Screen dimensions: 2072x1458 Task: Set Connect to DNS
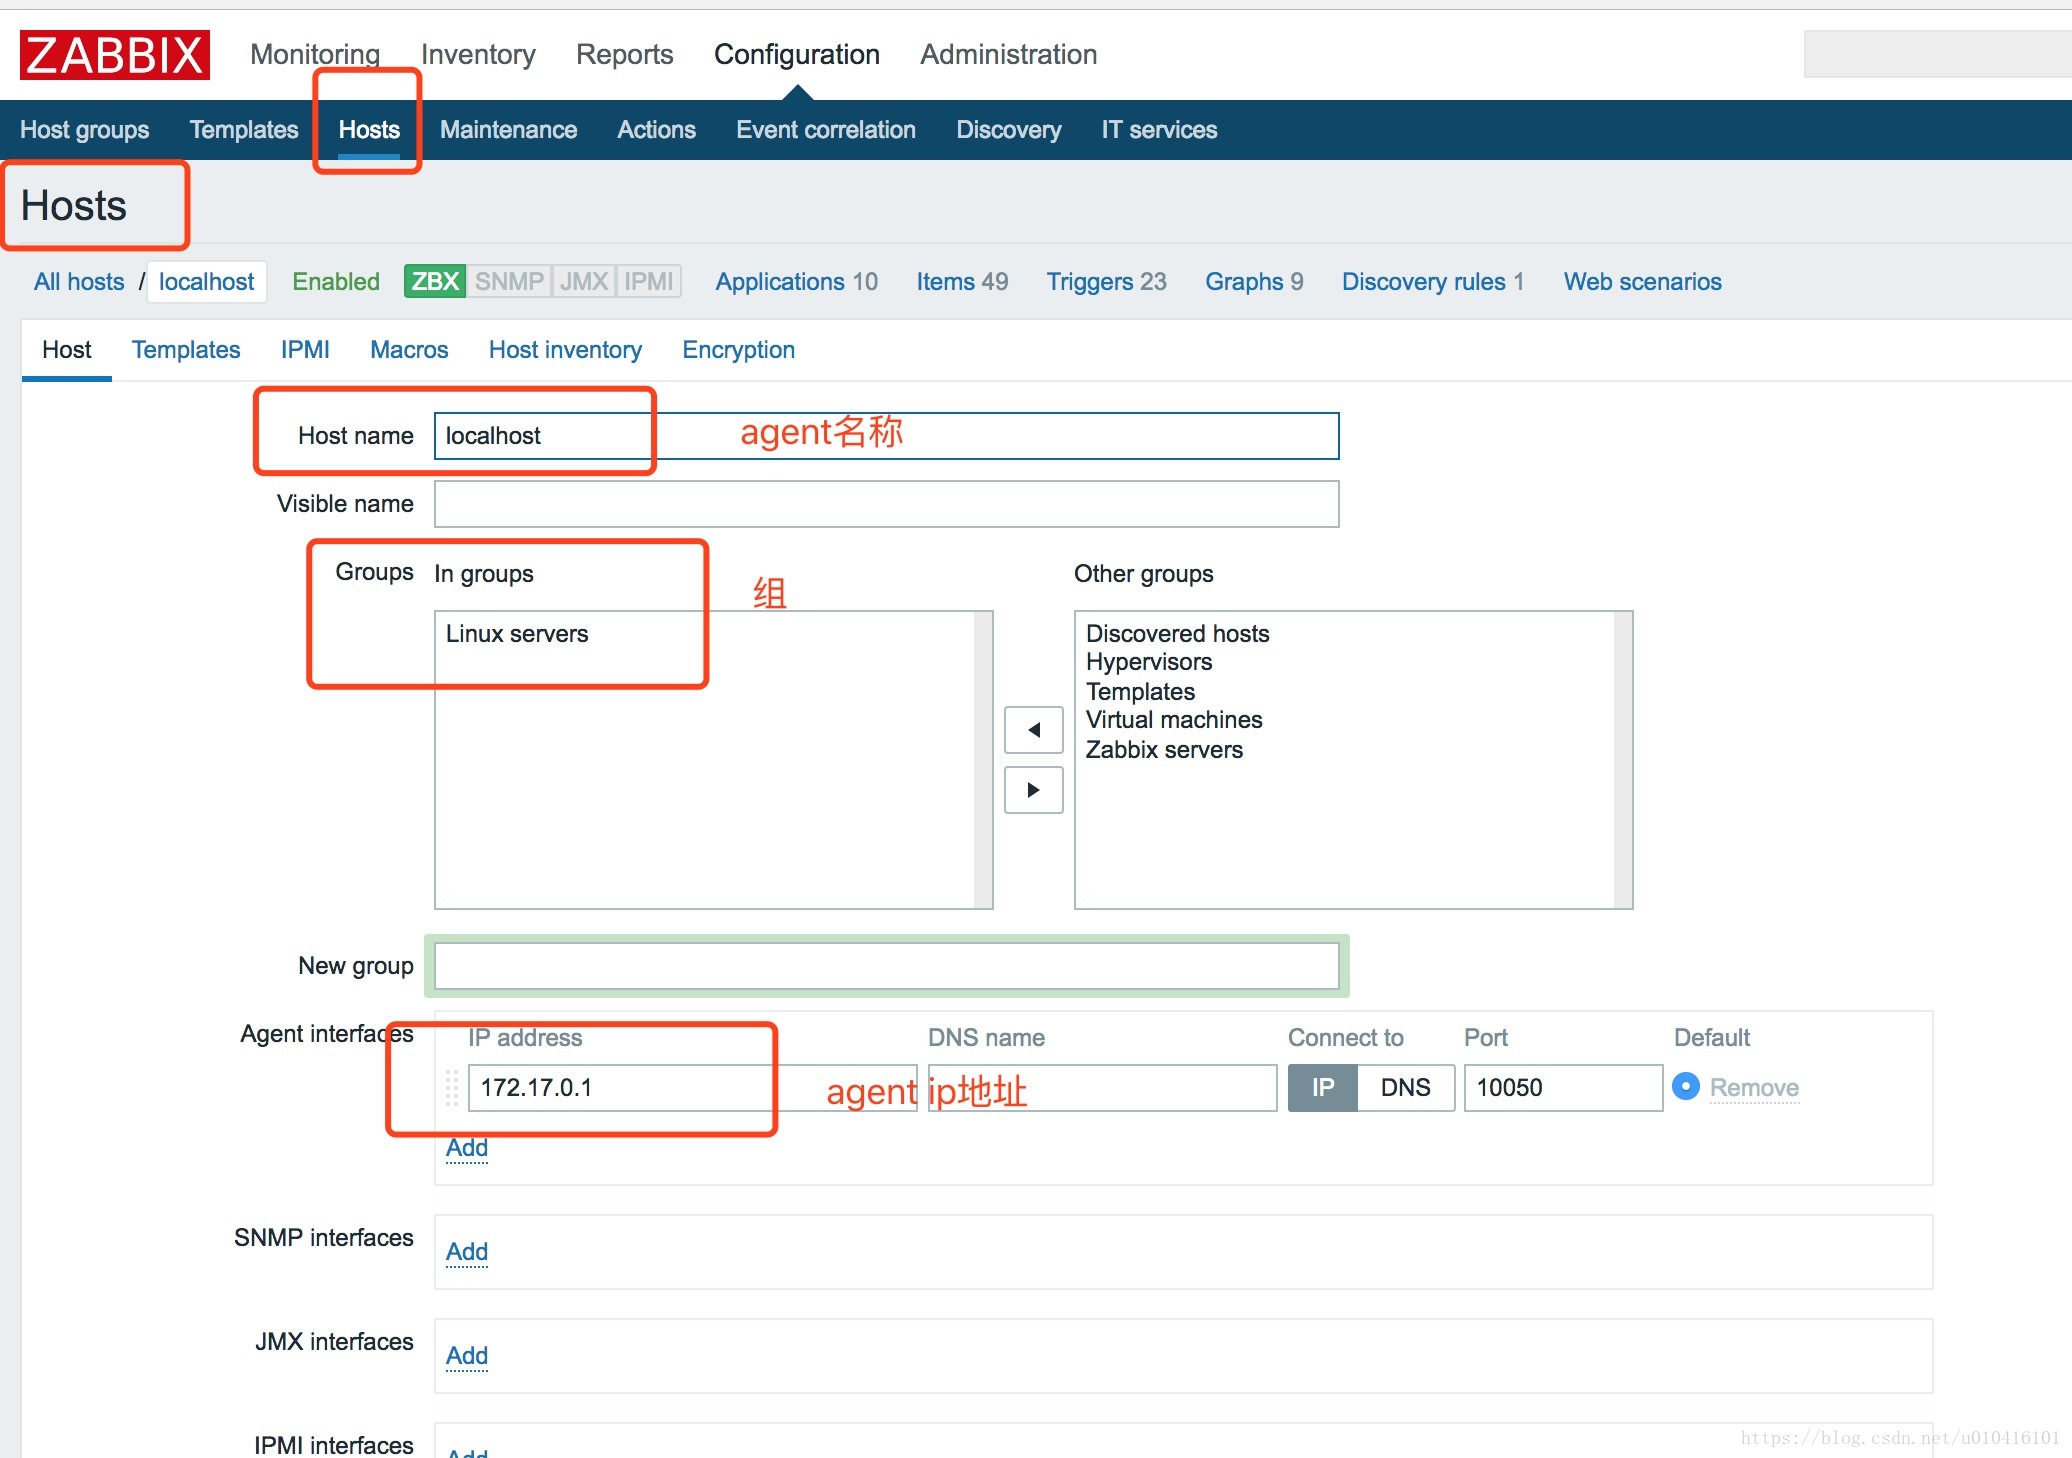(1405, 1087)
